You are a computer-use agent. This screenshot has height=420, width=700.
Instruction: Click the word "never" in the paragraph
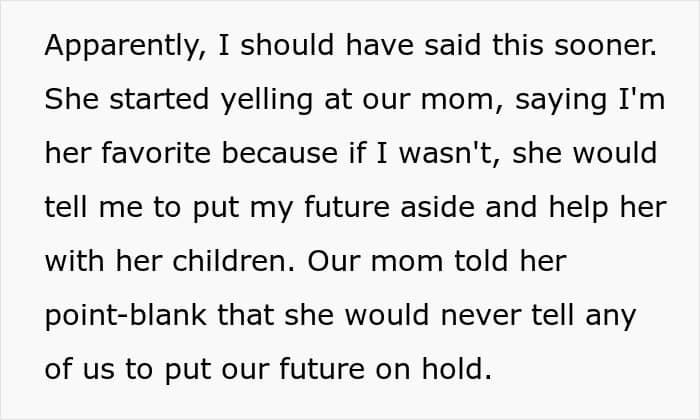click(x=481, y=316)
